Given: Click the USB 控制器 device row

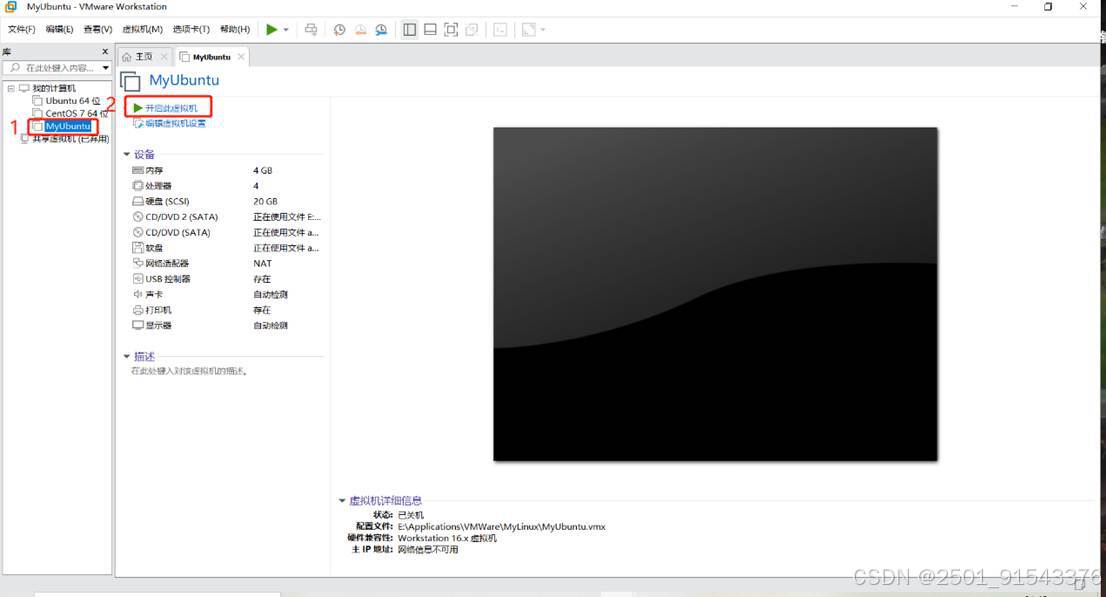Looking at the screenshot, I should pyautogui.click(x=226, y=279).
